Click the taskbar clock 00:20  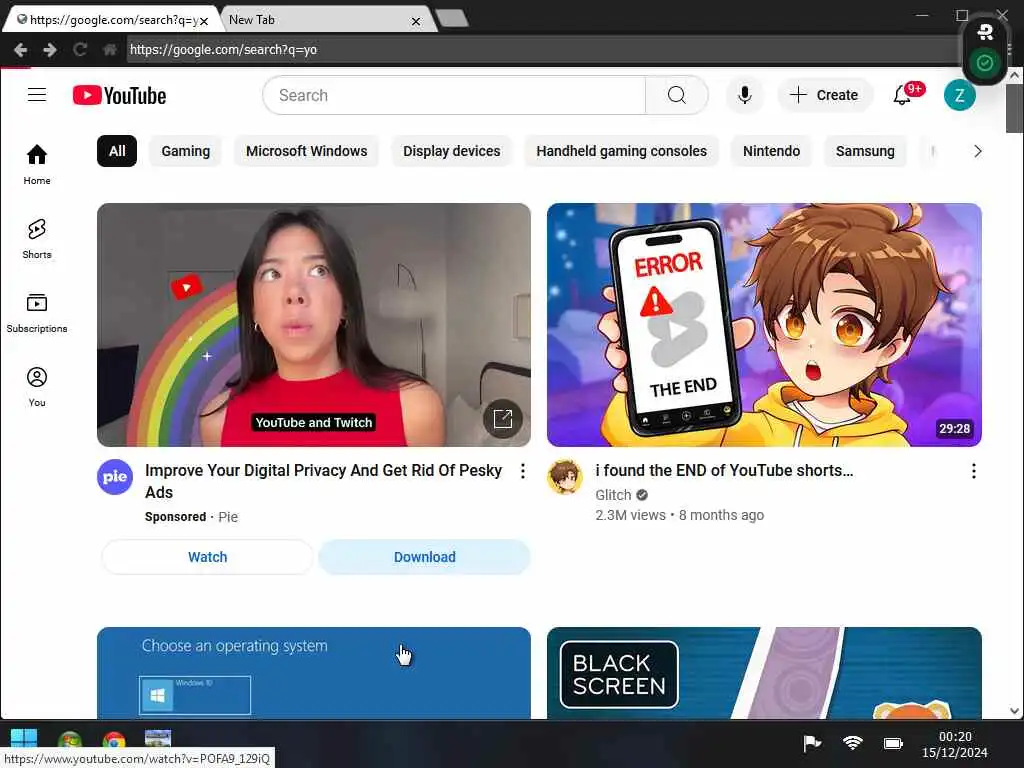pos(955,737)
